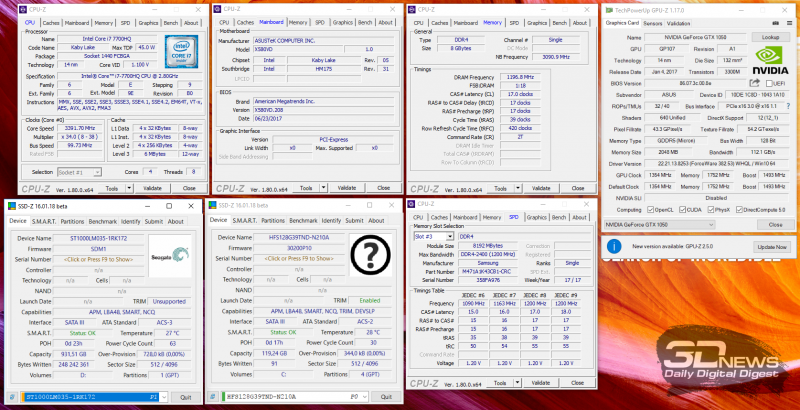This screenshot has width=800, height=410.
Task: Click the small icon button left of ST1000LM035 selector
Action: point(13,397)
